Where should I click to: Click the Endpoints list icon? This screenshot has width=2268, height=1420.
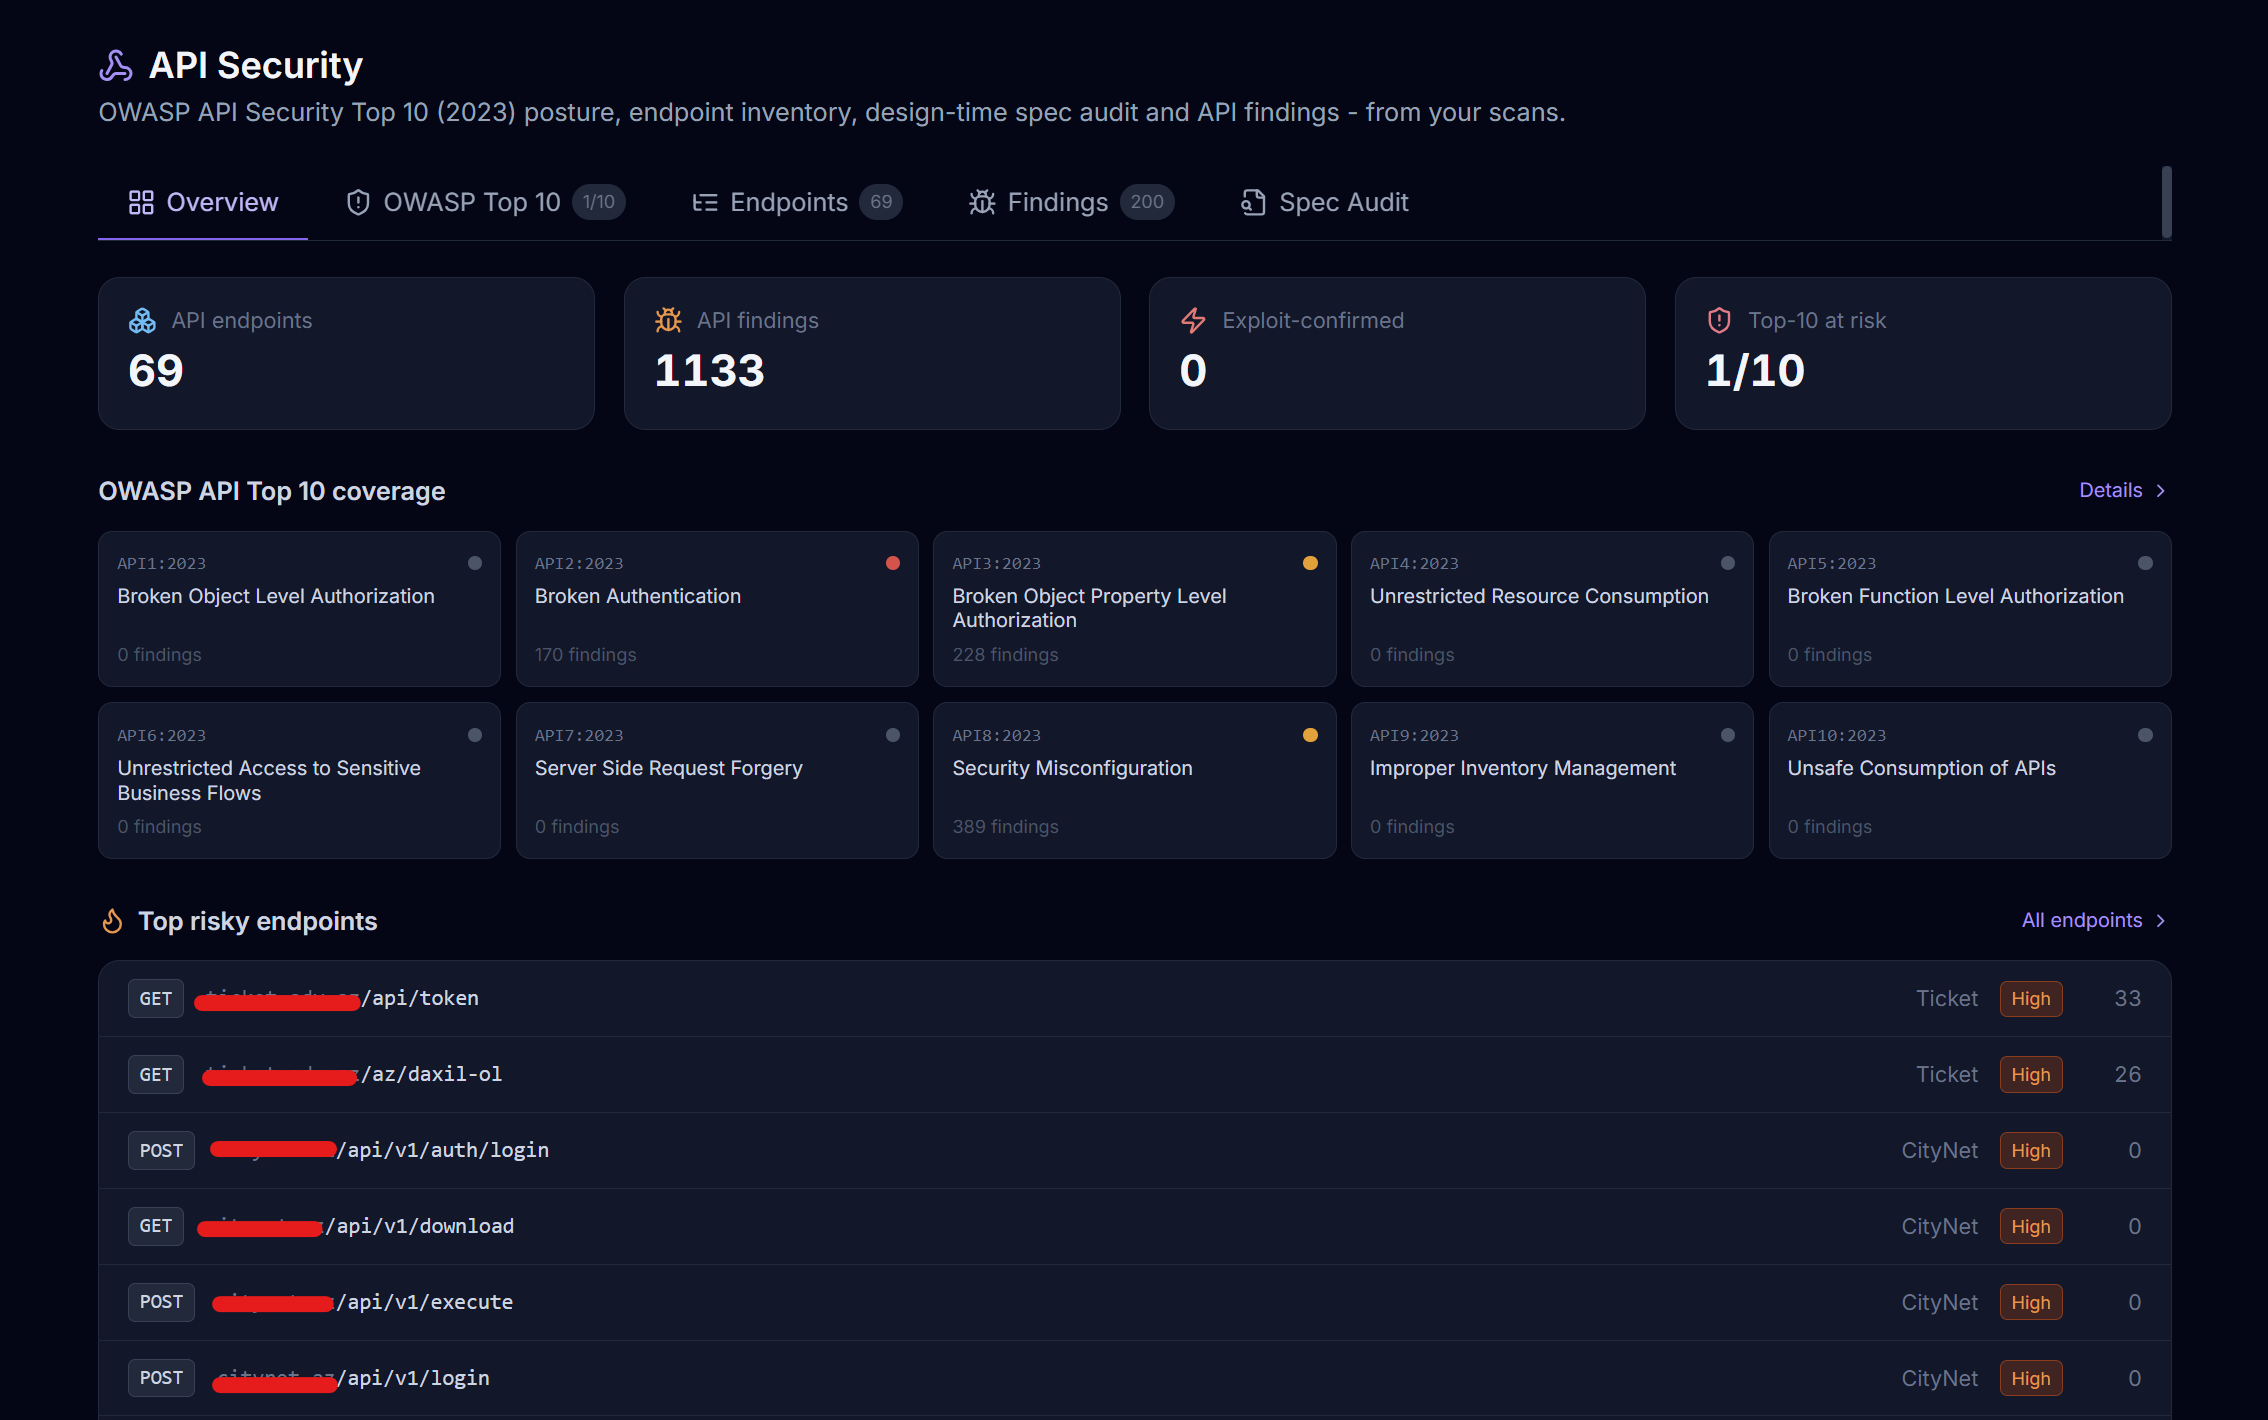(705, 202)
